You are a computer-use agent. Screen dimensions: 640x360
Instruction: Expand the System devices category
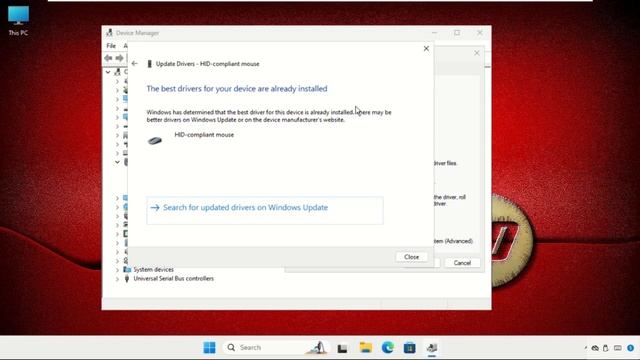tap(118, 270)
